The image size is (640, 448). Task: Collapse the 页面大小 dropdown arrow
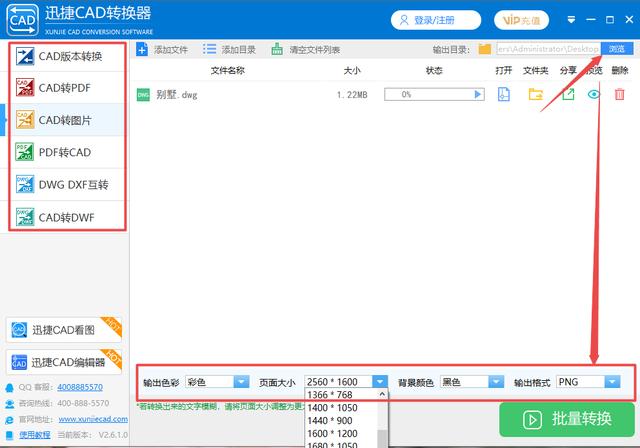[x=380, y=381]
